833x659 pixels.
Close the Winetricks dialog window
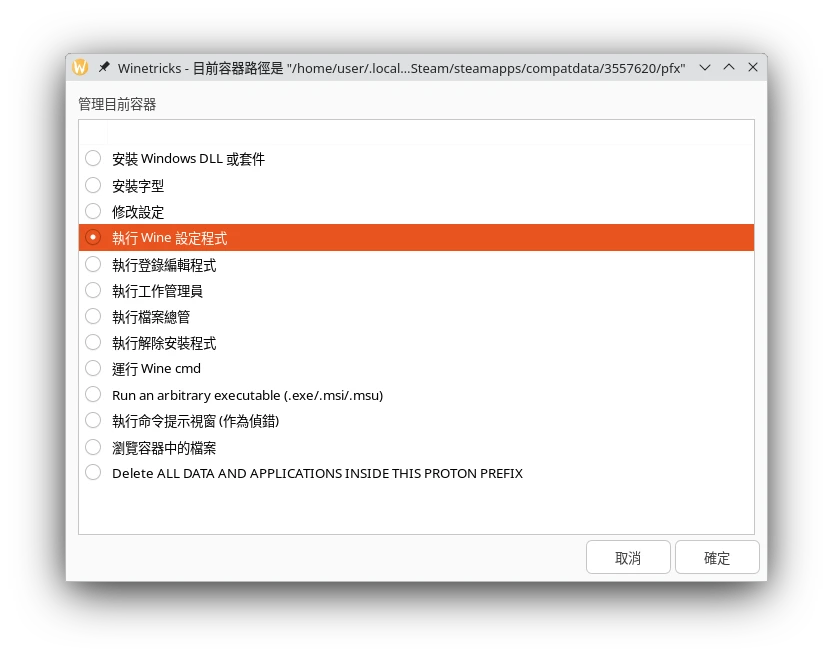coord(753,67)
